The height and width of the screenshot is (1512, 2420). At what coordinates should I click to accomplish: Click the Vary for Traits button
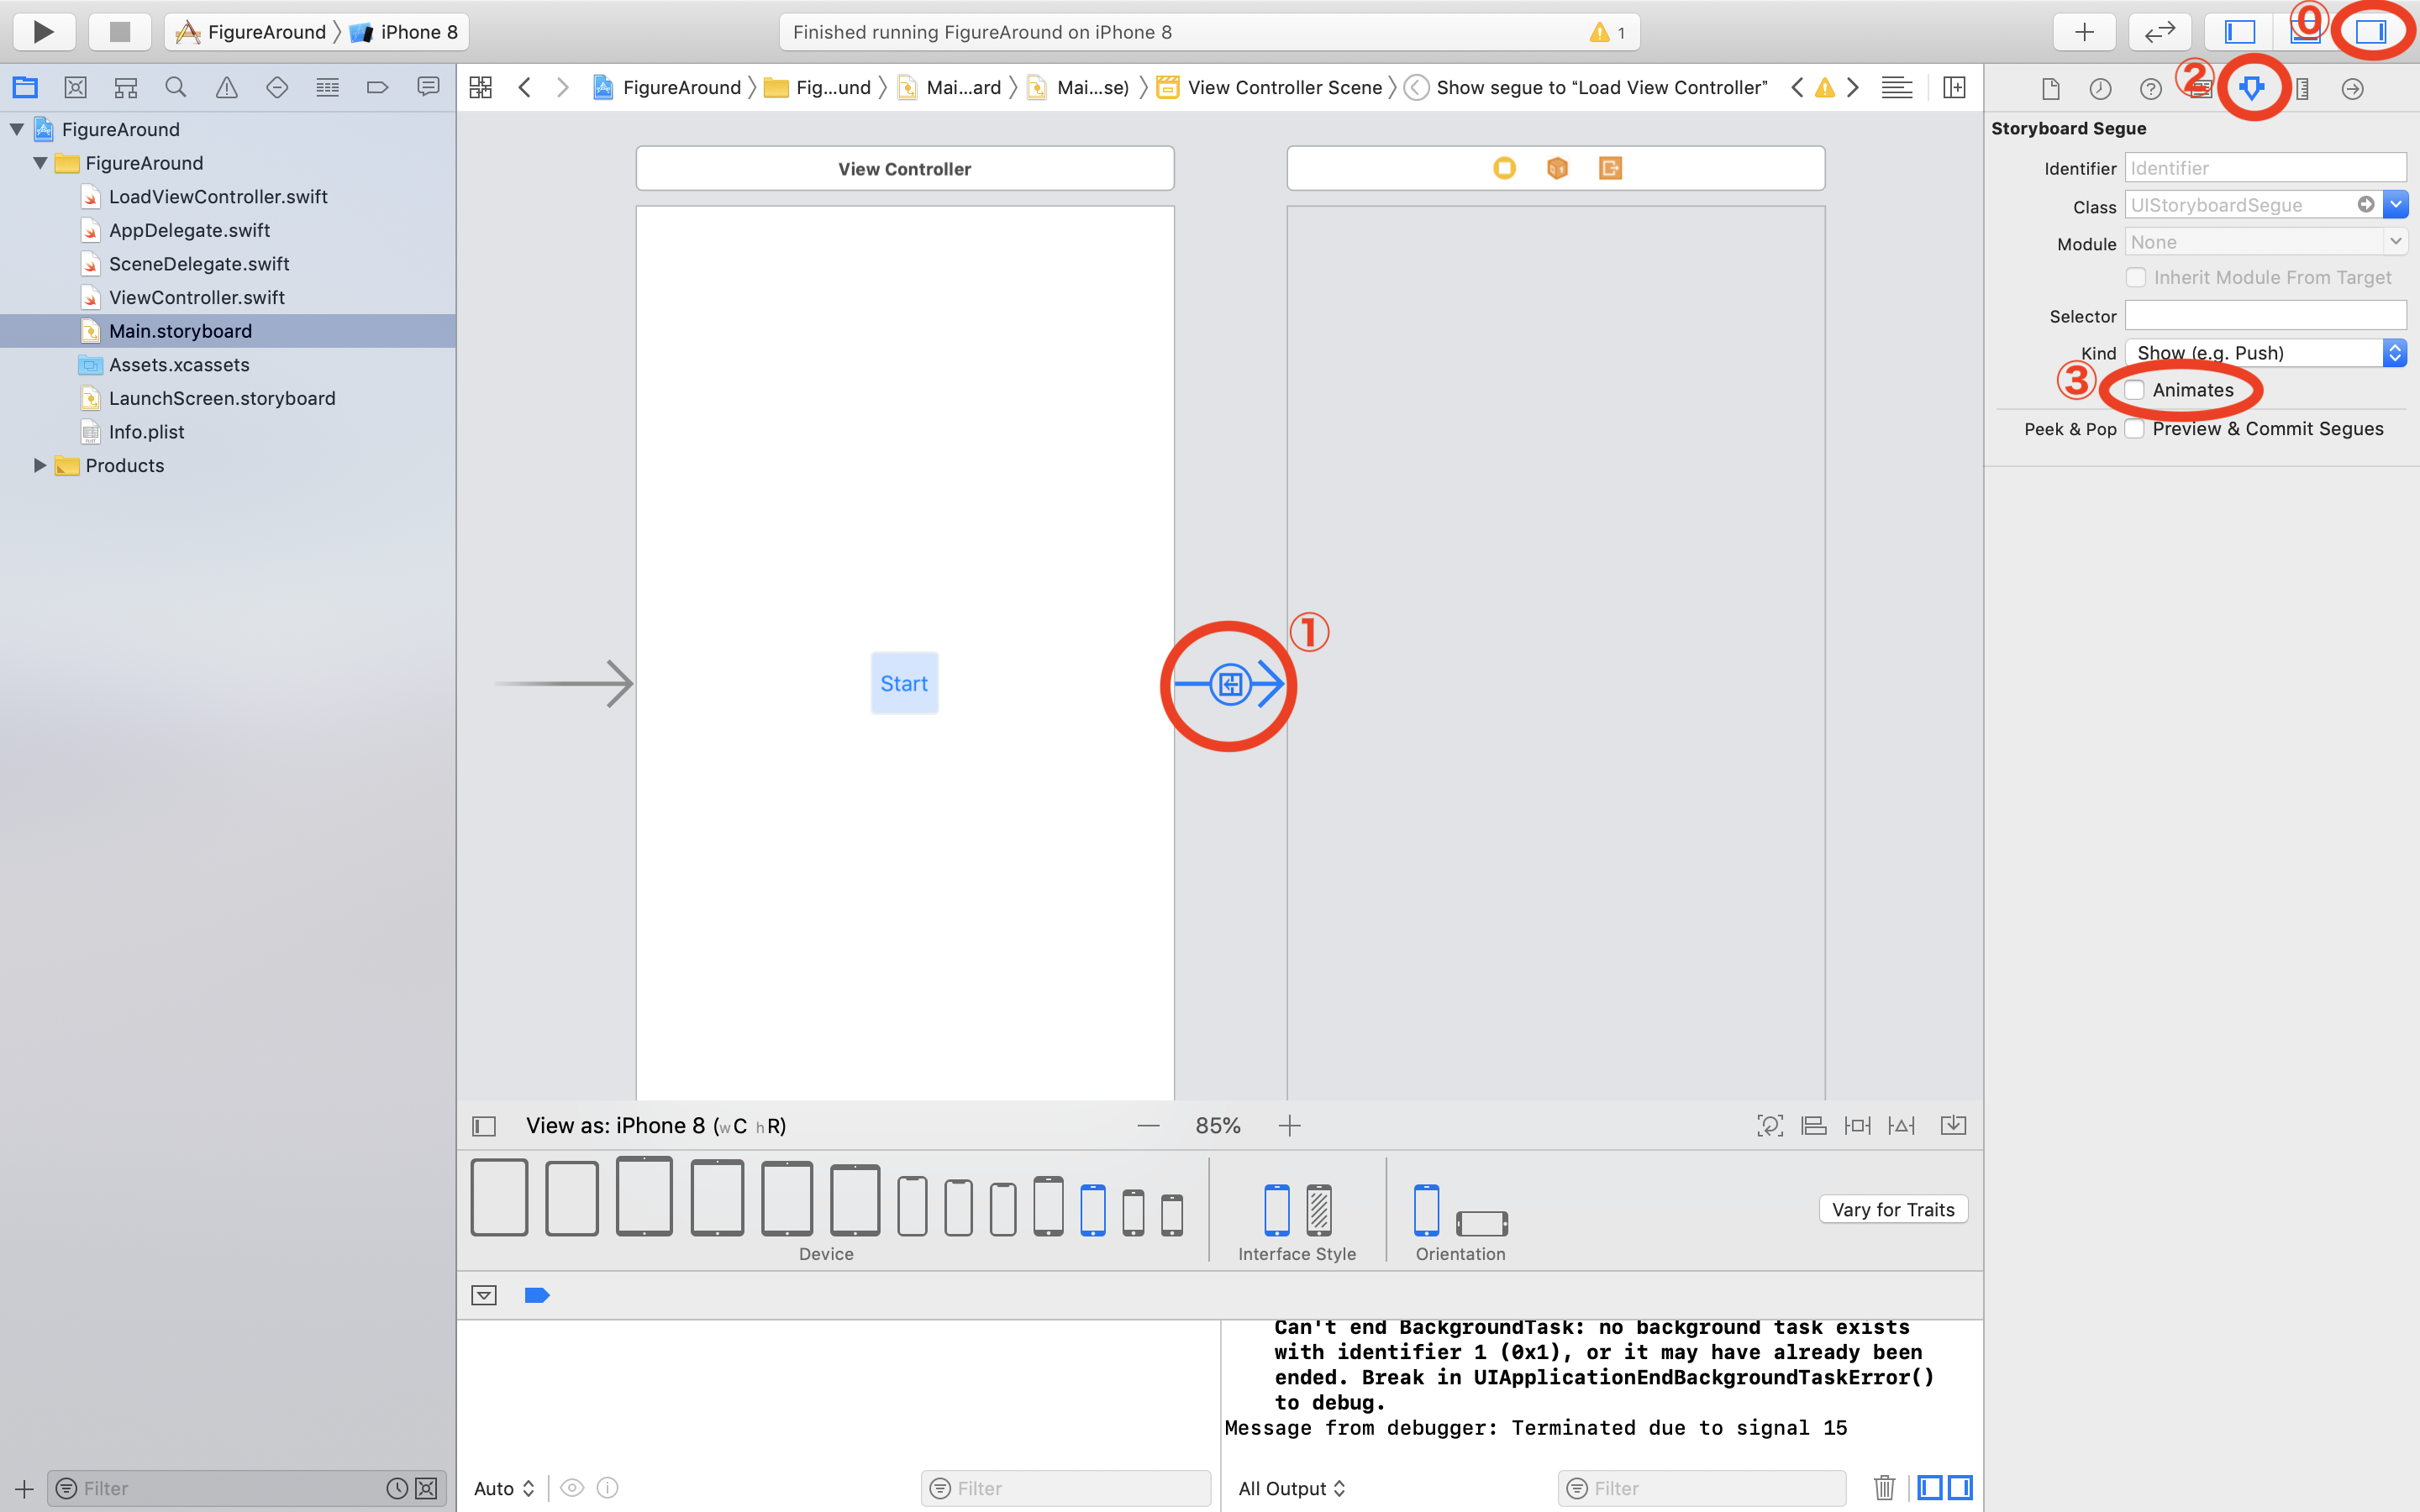pos(1892,1209)
